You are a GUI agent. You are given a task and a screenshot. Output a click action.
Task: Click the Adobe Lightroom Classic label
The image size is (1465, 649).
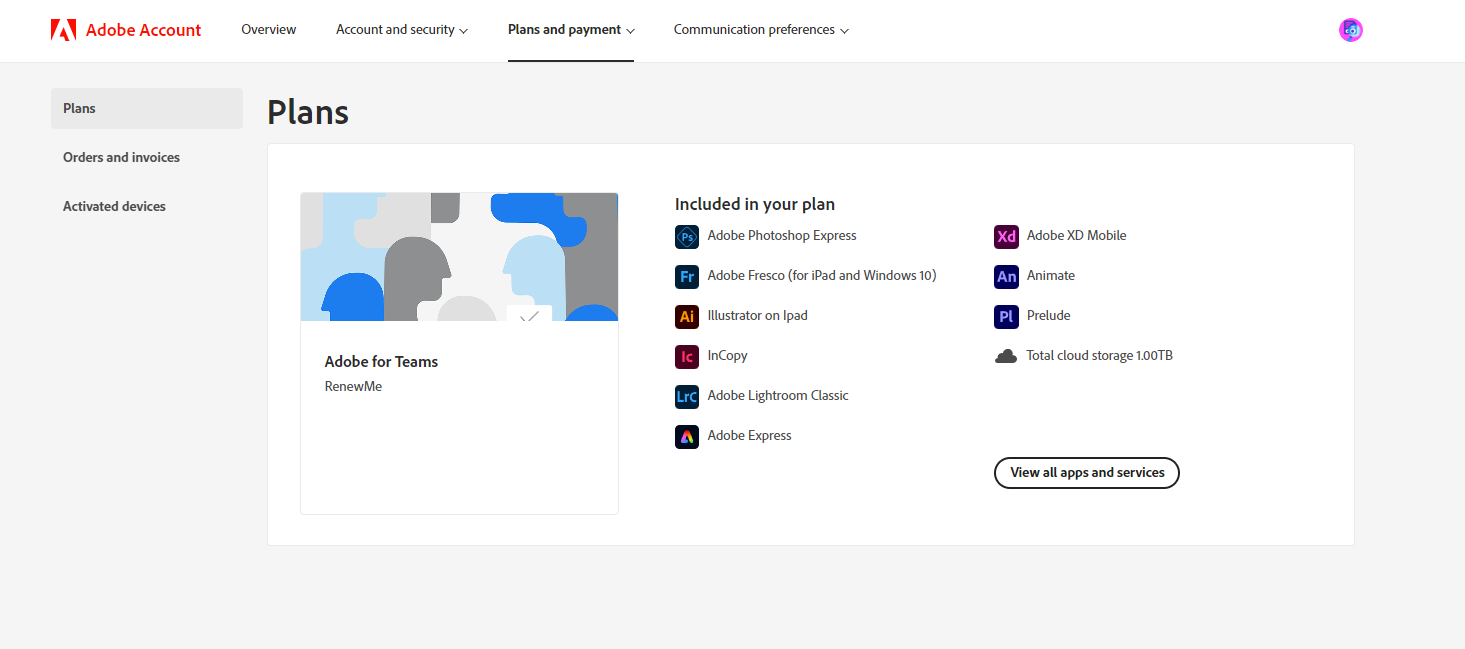(x=778, y=396)
